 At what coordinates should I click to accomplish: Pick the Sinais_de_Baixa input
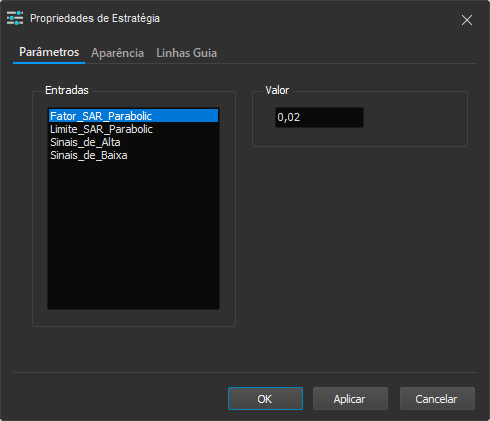pos(133,155)
